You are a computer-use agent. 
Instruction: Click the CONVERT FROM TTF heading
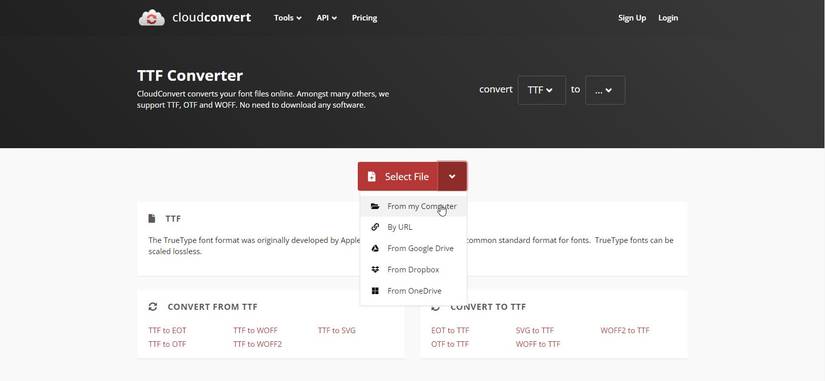(x=213, y=307)
